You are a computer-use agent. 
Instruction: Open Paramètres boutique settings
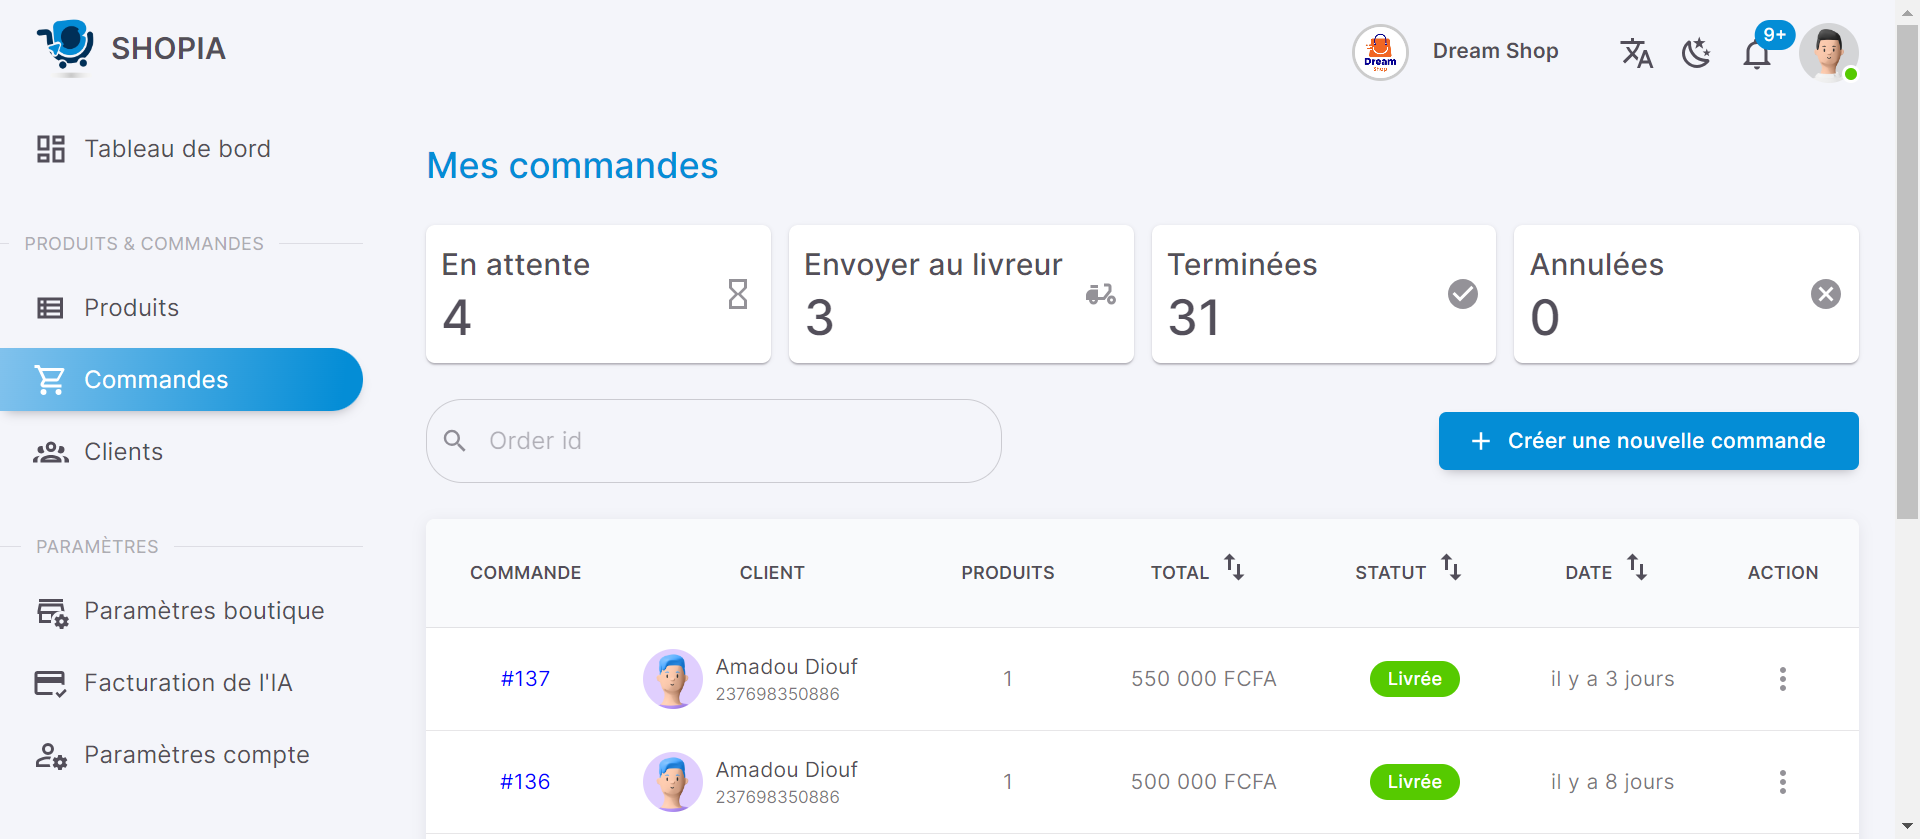pyautogui.click(x=203, y=611)
